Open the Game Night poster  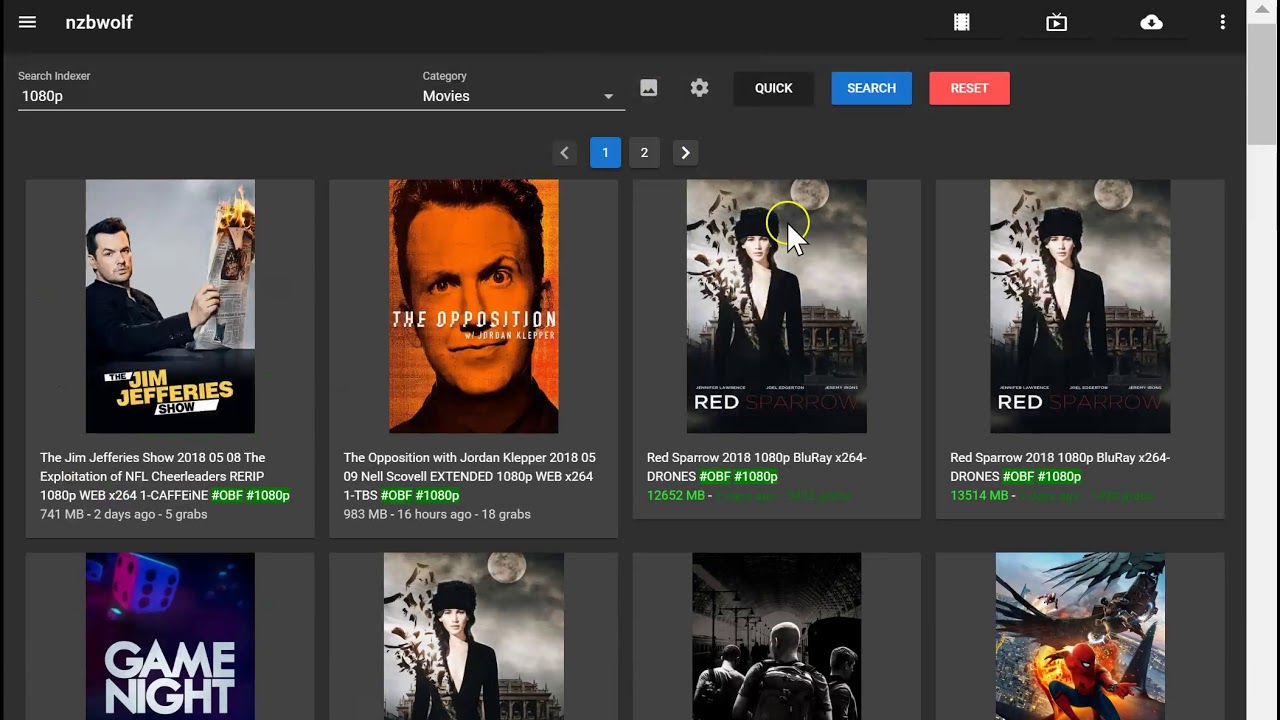click(x=170, y=636)
